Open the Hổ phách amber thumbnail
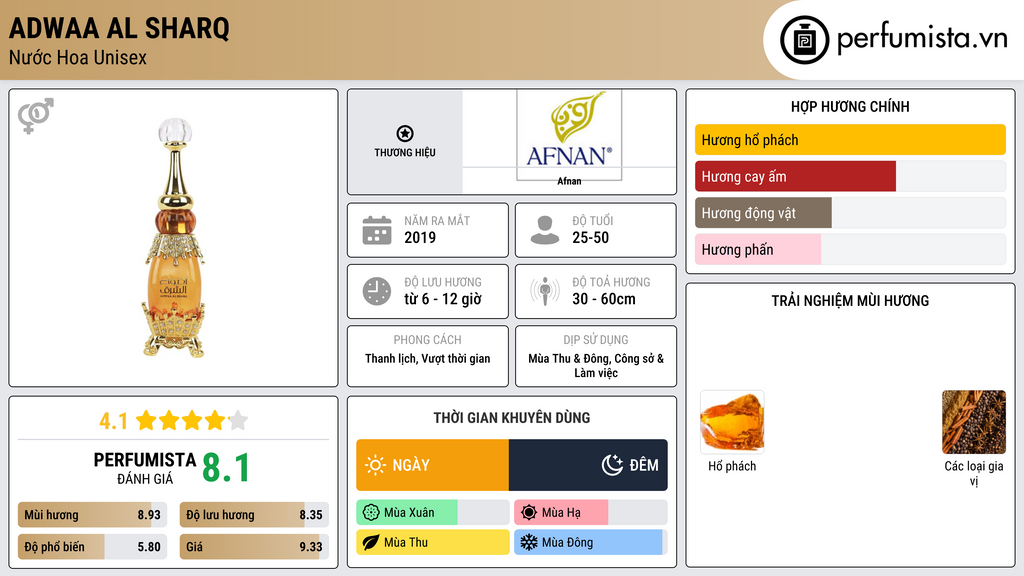 732,423
